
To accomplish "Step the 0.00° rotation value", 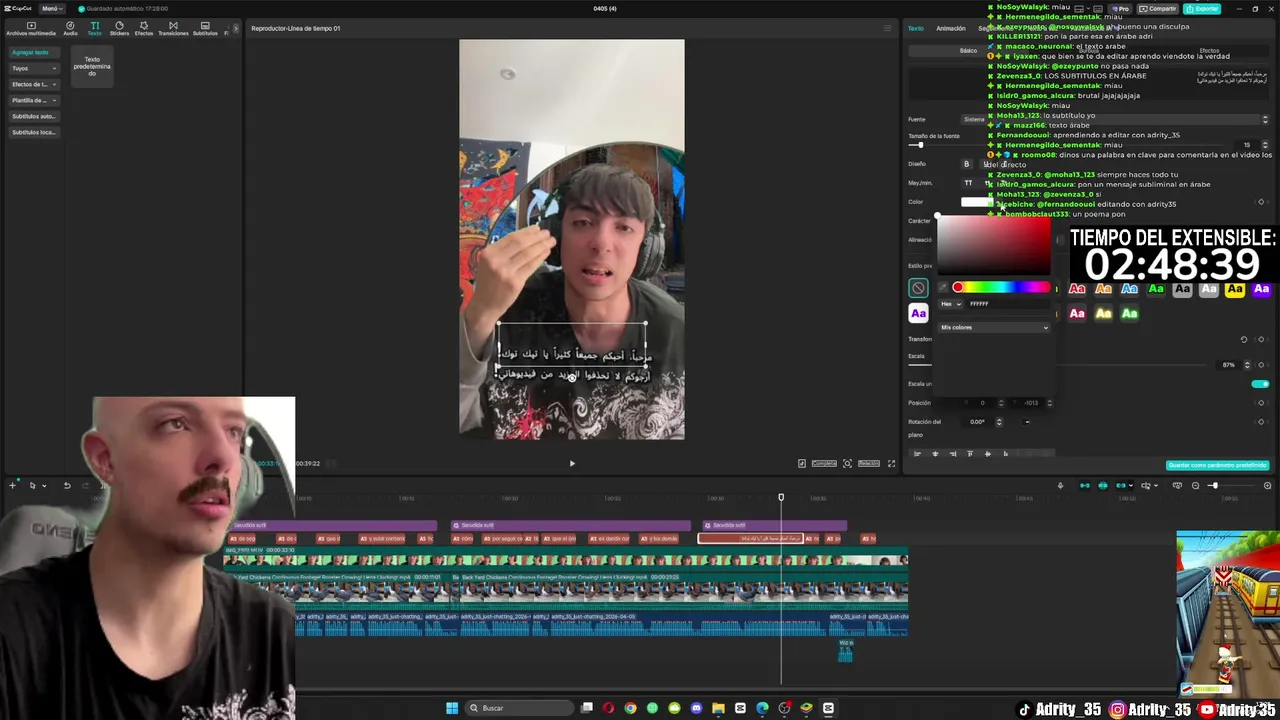I will (998, 422).
